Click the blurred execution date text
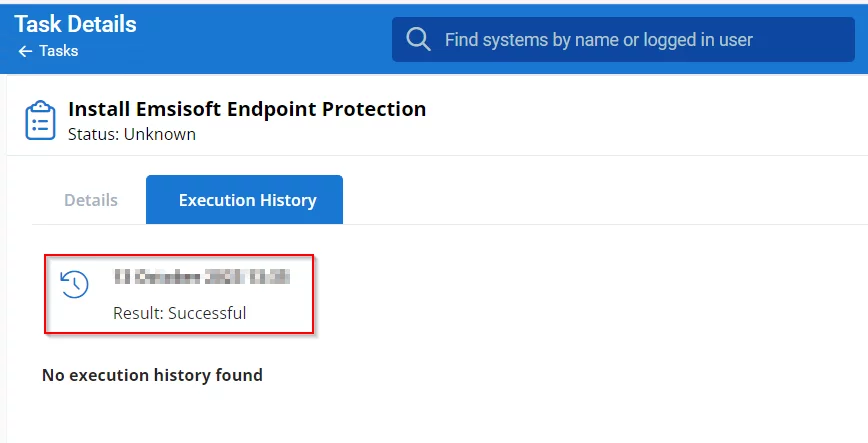The image size is (868, 443). (x=201, y=275)
